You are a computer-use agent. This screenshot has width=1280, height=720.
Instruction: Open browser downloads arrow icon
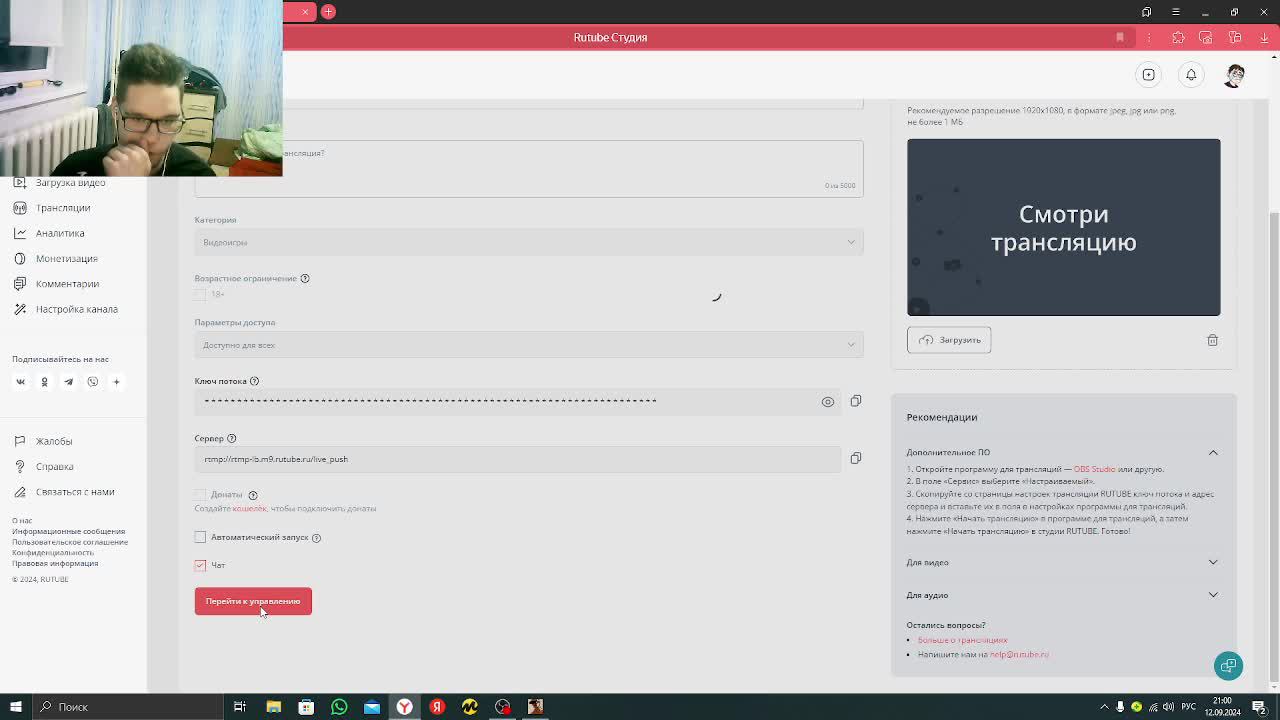tap(1264, 37)
